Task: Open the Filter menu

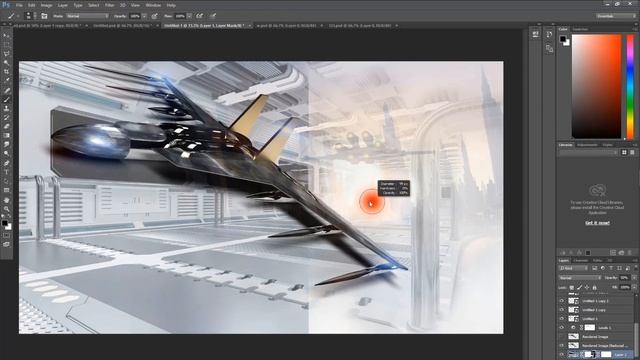Action: 110,5
